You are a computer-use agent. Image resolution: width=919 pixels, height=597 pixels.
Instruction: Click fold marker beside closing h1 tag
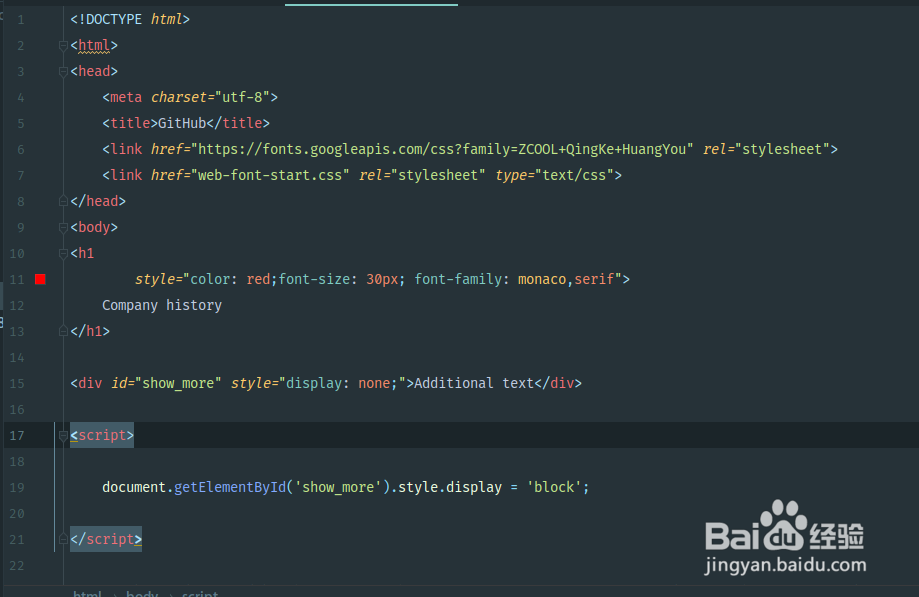coord(63,332)
